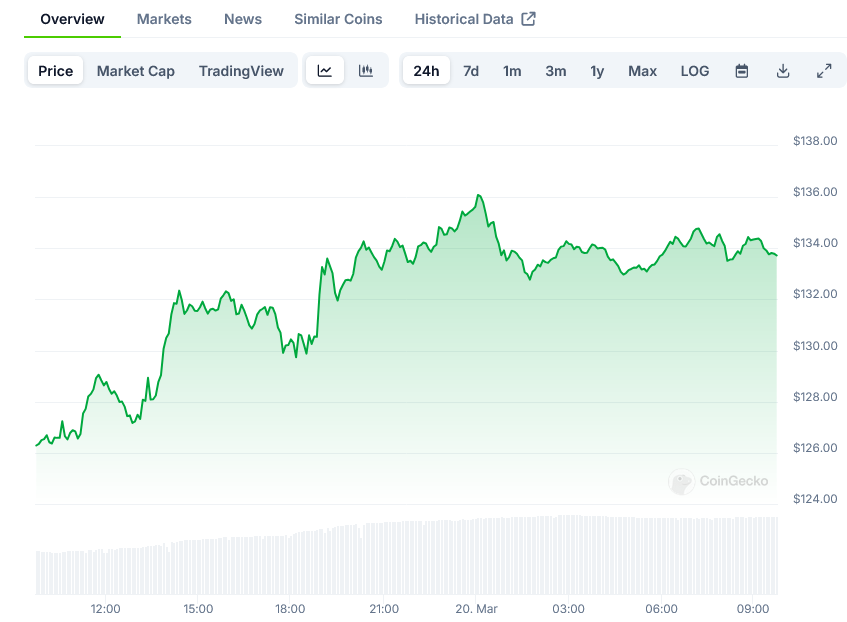Show Max time range
The width and height of the screenshot is (847, 622).
click(642, 71)
